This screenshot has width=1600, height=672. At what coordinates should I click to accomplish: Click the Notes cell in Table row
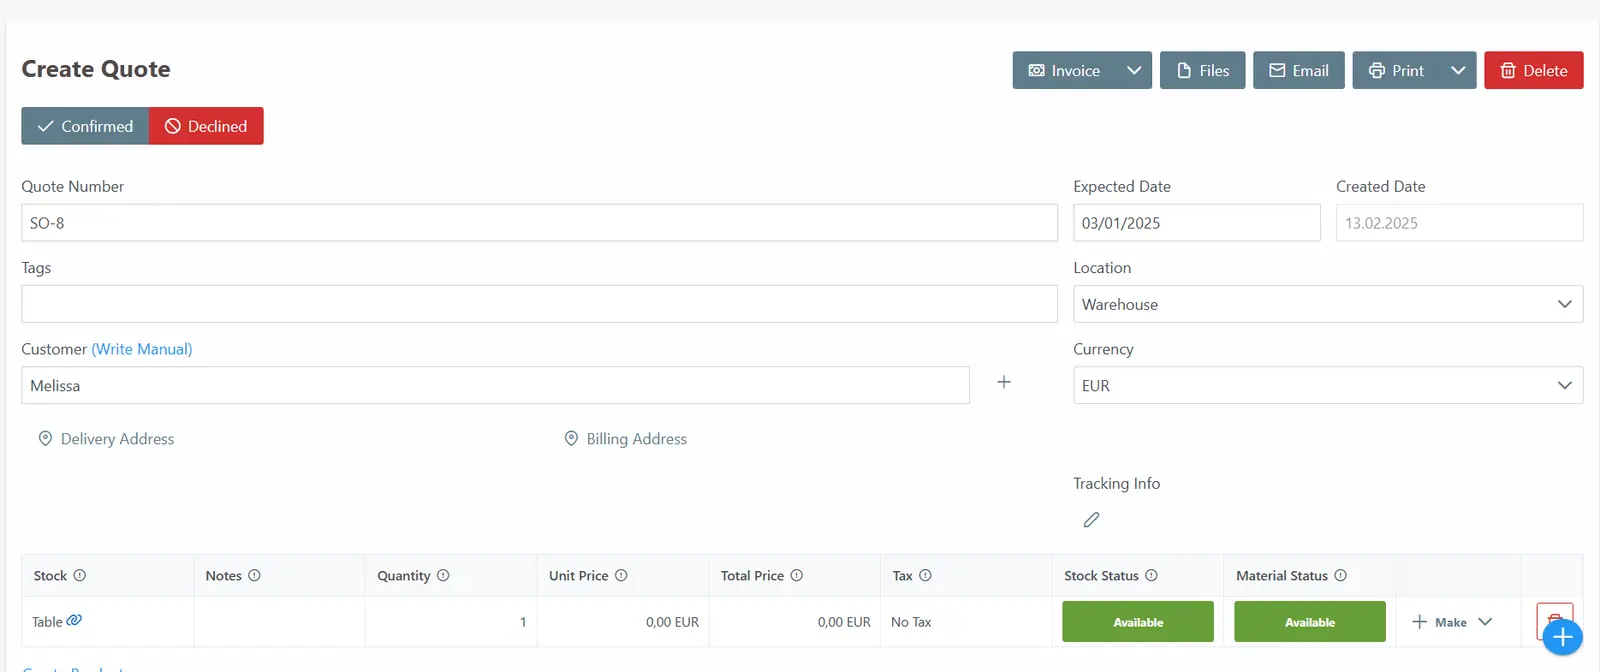coord(279,622)
